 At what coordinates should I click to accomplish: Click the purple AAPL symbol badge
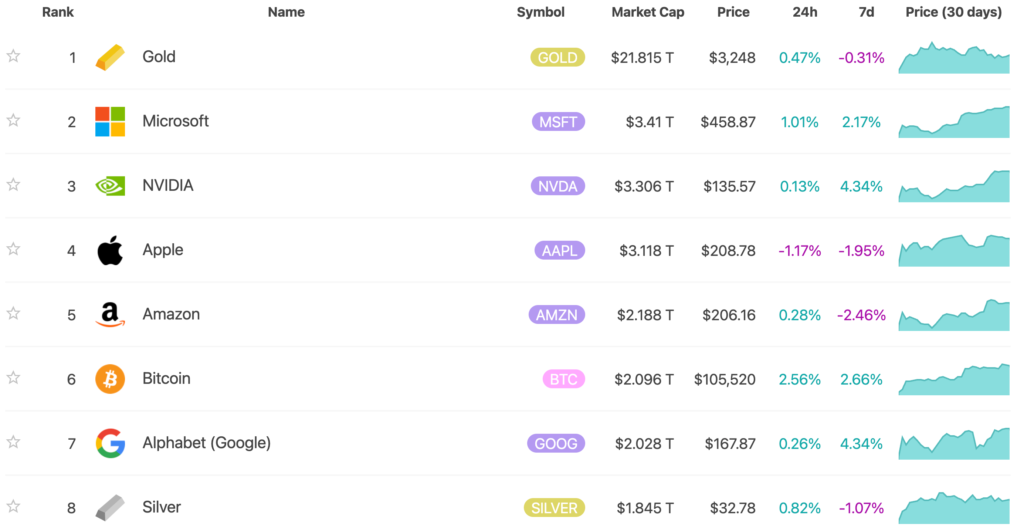558,250
